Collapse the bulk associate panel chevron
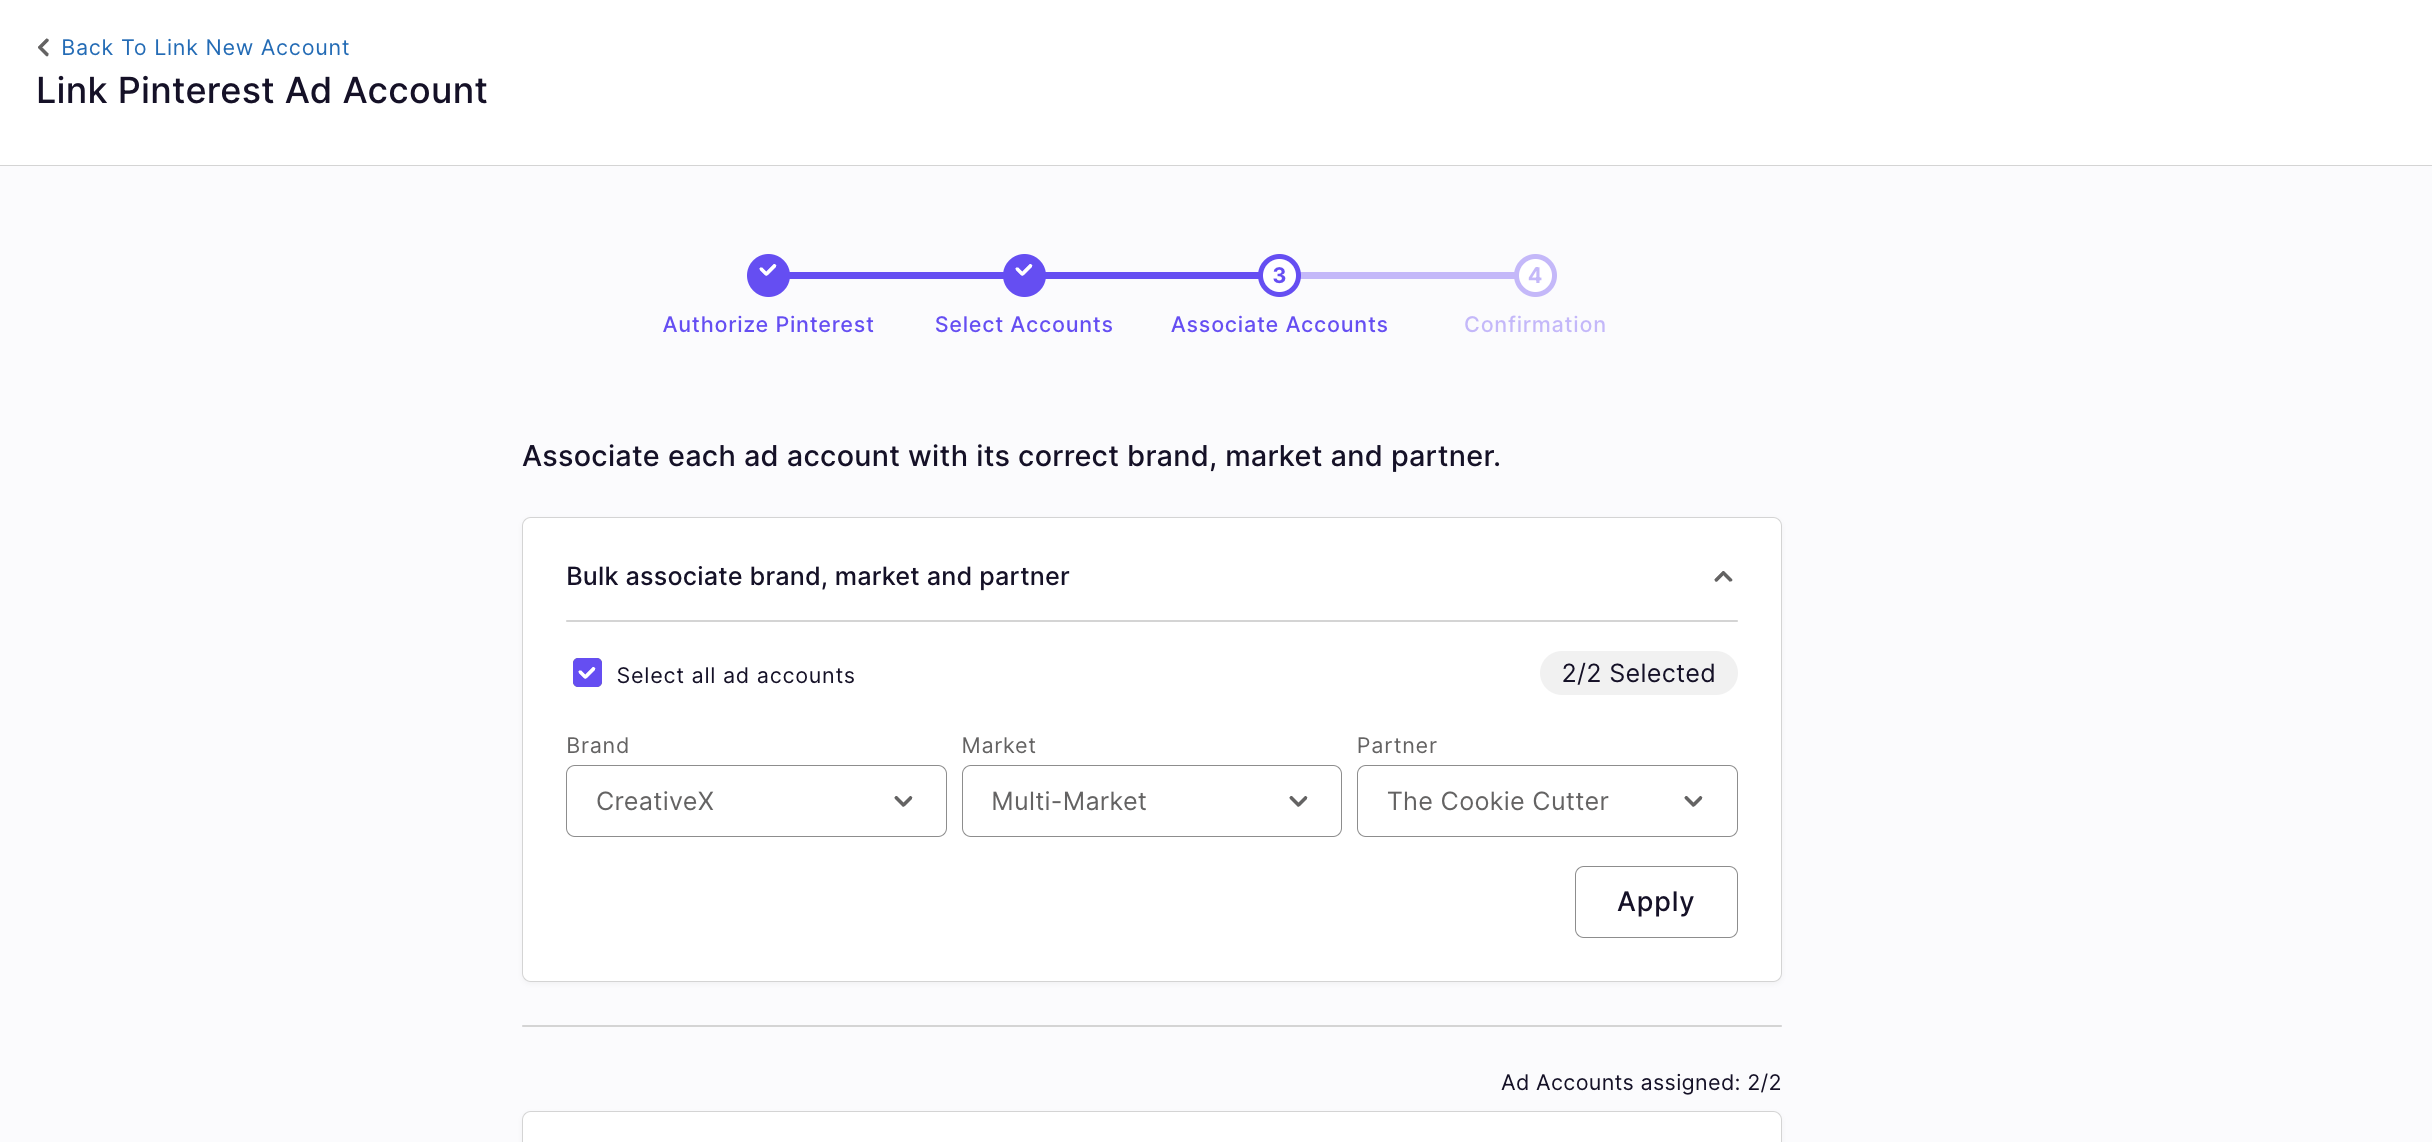Image resolution: width=2432 pixels, height=1142 pixels. click(1723, 577)
